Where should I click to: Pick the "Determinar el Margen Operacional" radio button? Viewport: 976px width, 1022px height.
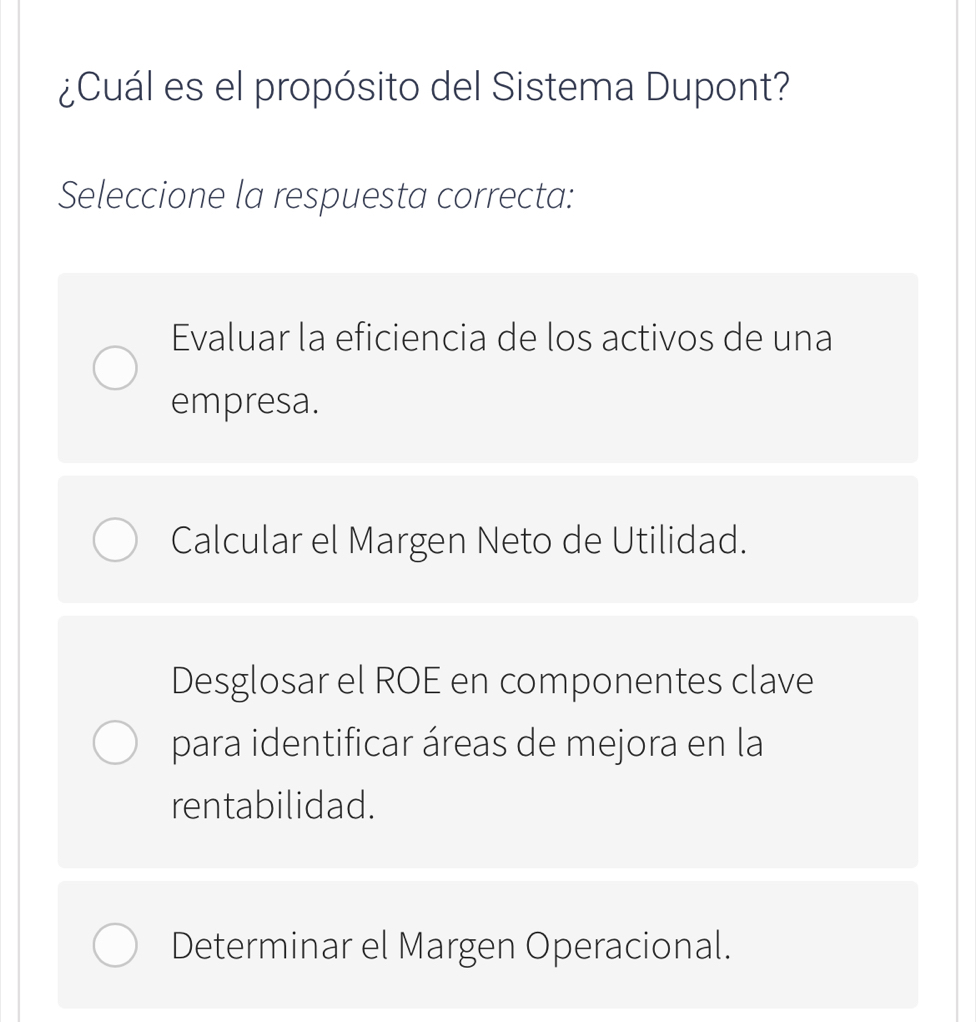(x=115, y=945)
